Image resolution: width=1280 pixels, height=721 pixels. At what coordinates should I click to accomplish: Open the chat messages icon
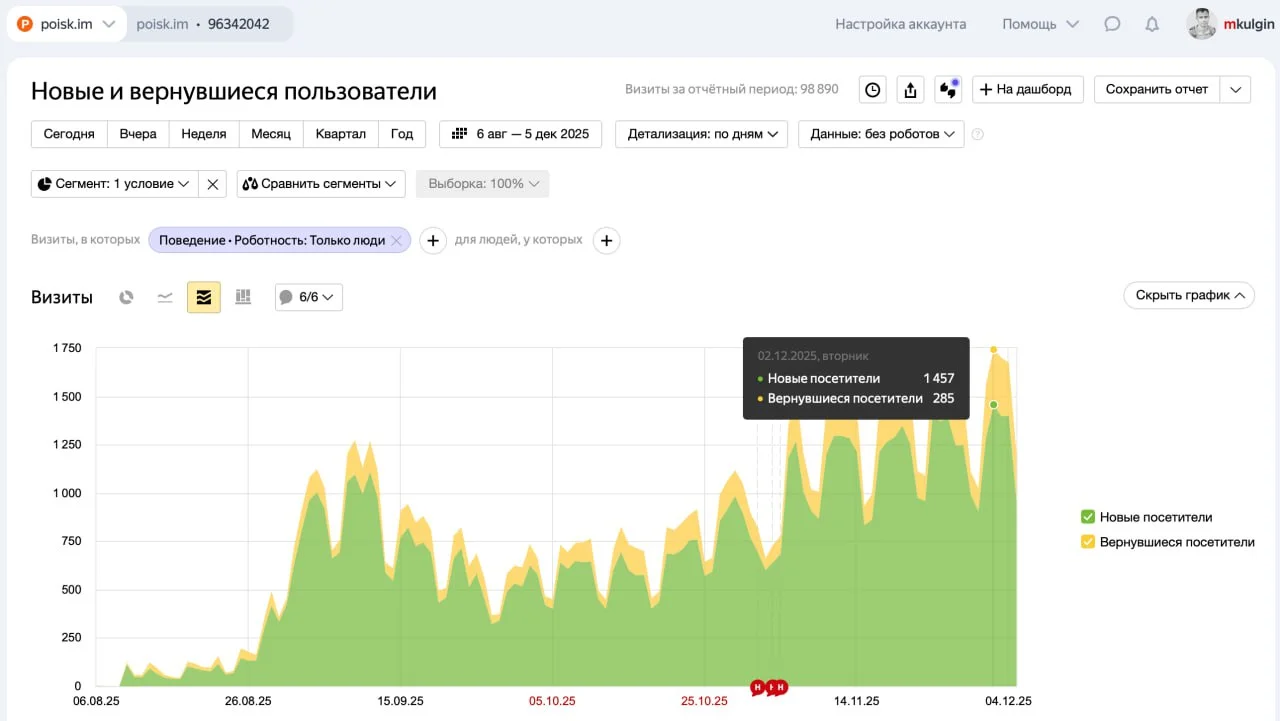click(x=1112, y=24)
